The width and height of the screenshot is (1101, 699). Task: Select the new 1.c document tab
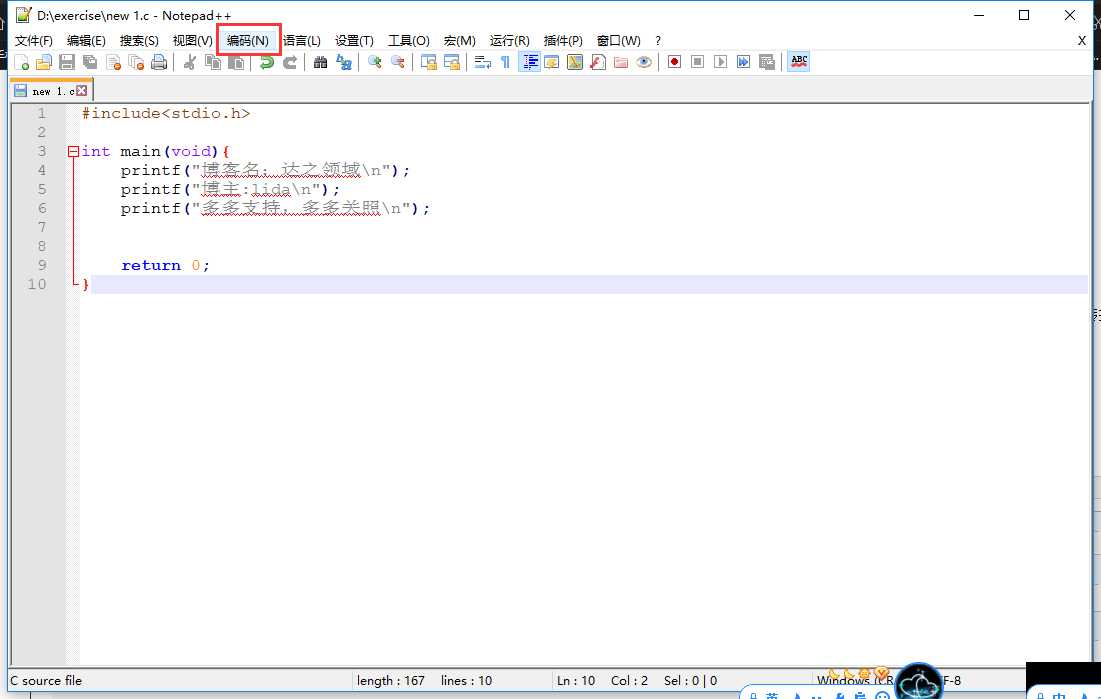pos(51,91)
